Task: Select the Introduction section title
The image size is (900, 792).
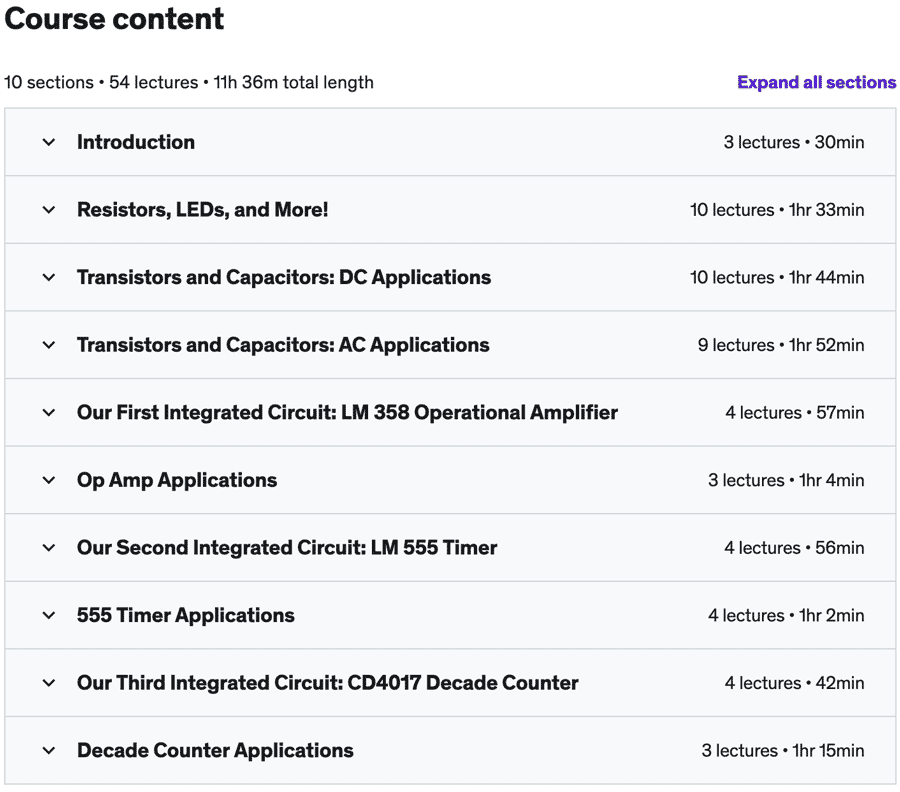Action: click(136, 142)
